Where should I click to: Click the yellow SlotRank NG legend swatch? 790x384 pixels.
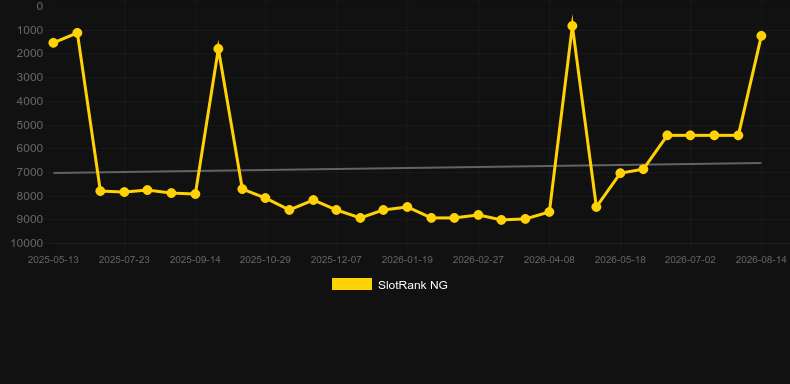pyautogui.click(x=352, y=284)
